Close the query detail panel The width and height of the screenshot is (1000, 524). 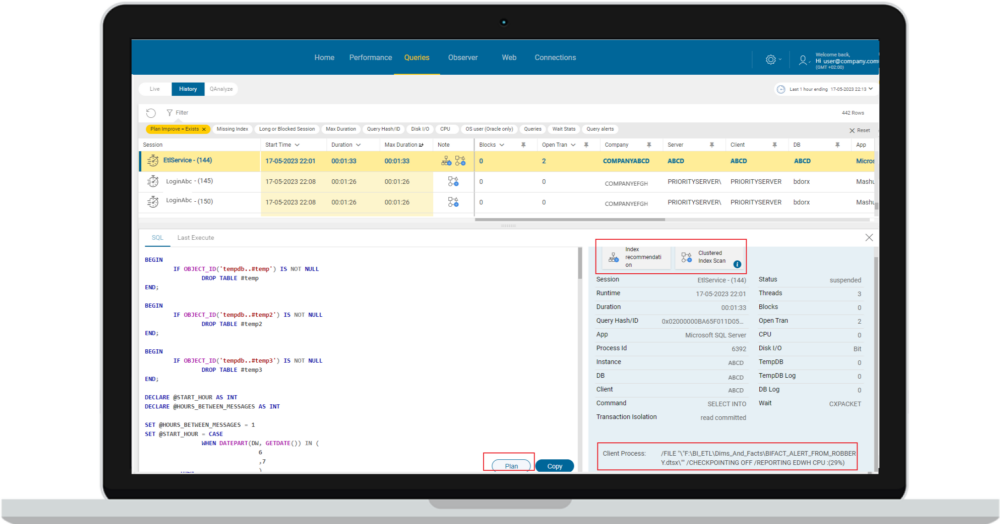[x=869, y=238]
